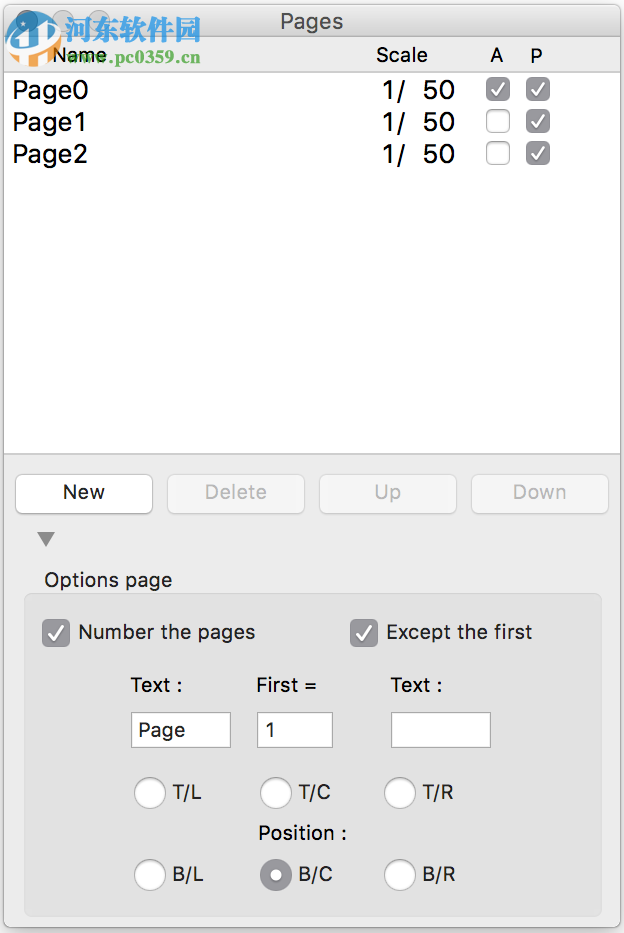
Task: Choose the T/R position option
Action: (400, 793)
